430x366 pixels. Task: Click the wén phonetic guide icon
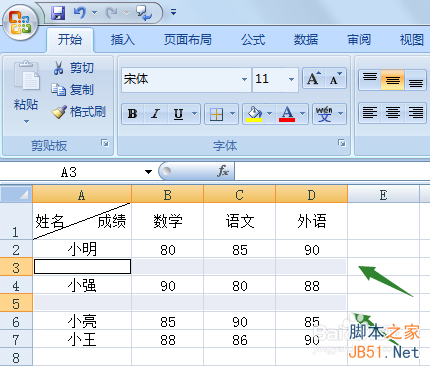[x=324, y=114]
